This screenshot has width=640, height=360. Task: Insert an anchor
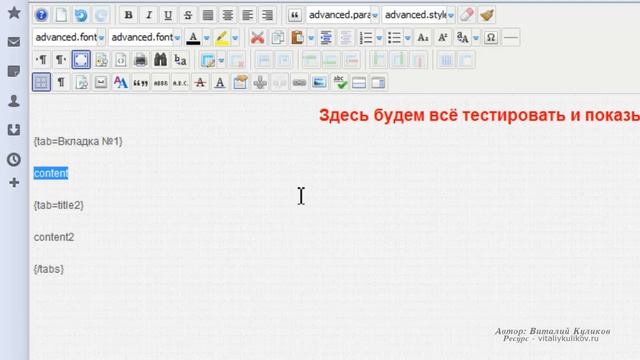point(260,82)
